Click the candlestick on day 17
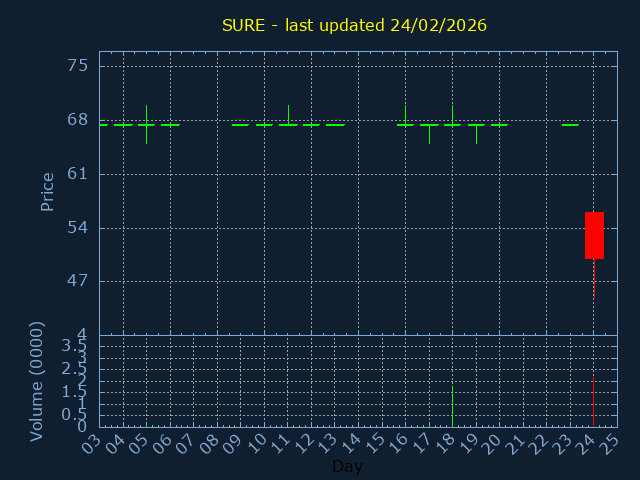This screenshot has height=480, width=640. click(x=429, y=126)
